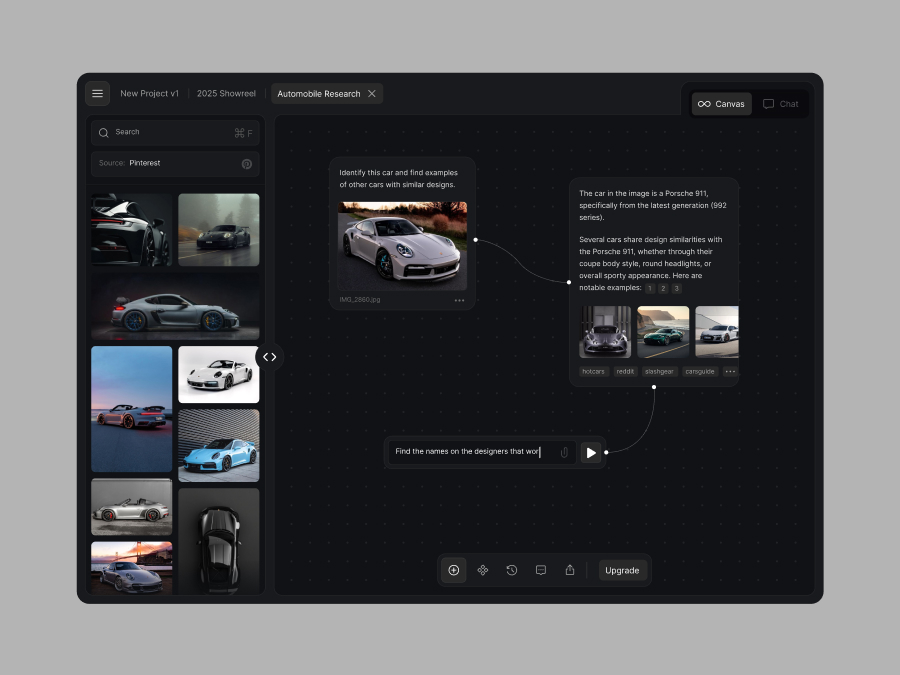Viewport: 900px width, 675px height.
Task: Click the prompt input connector dot
Action: click(x=606, y=452)
